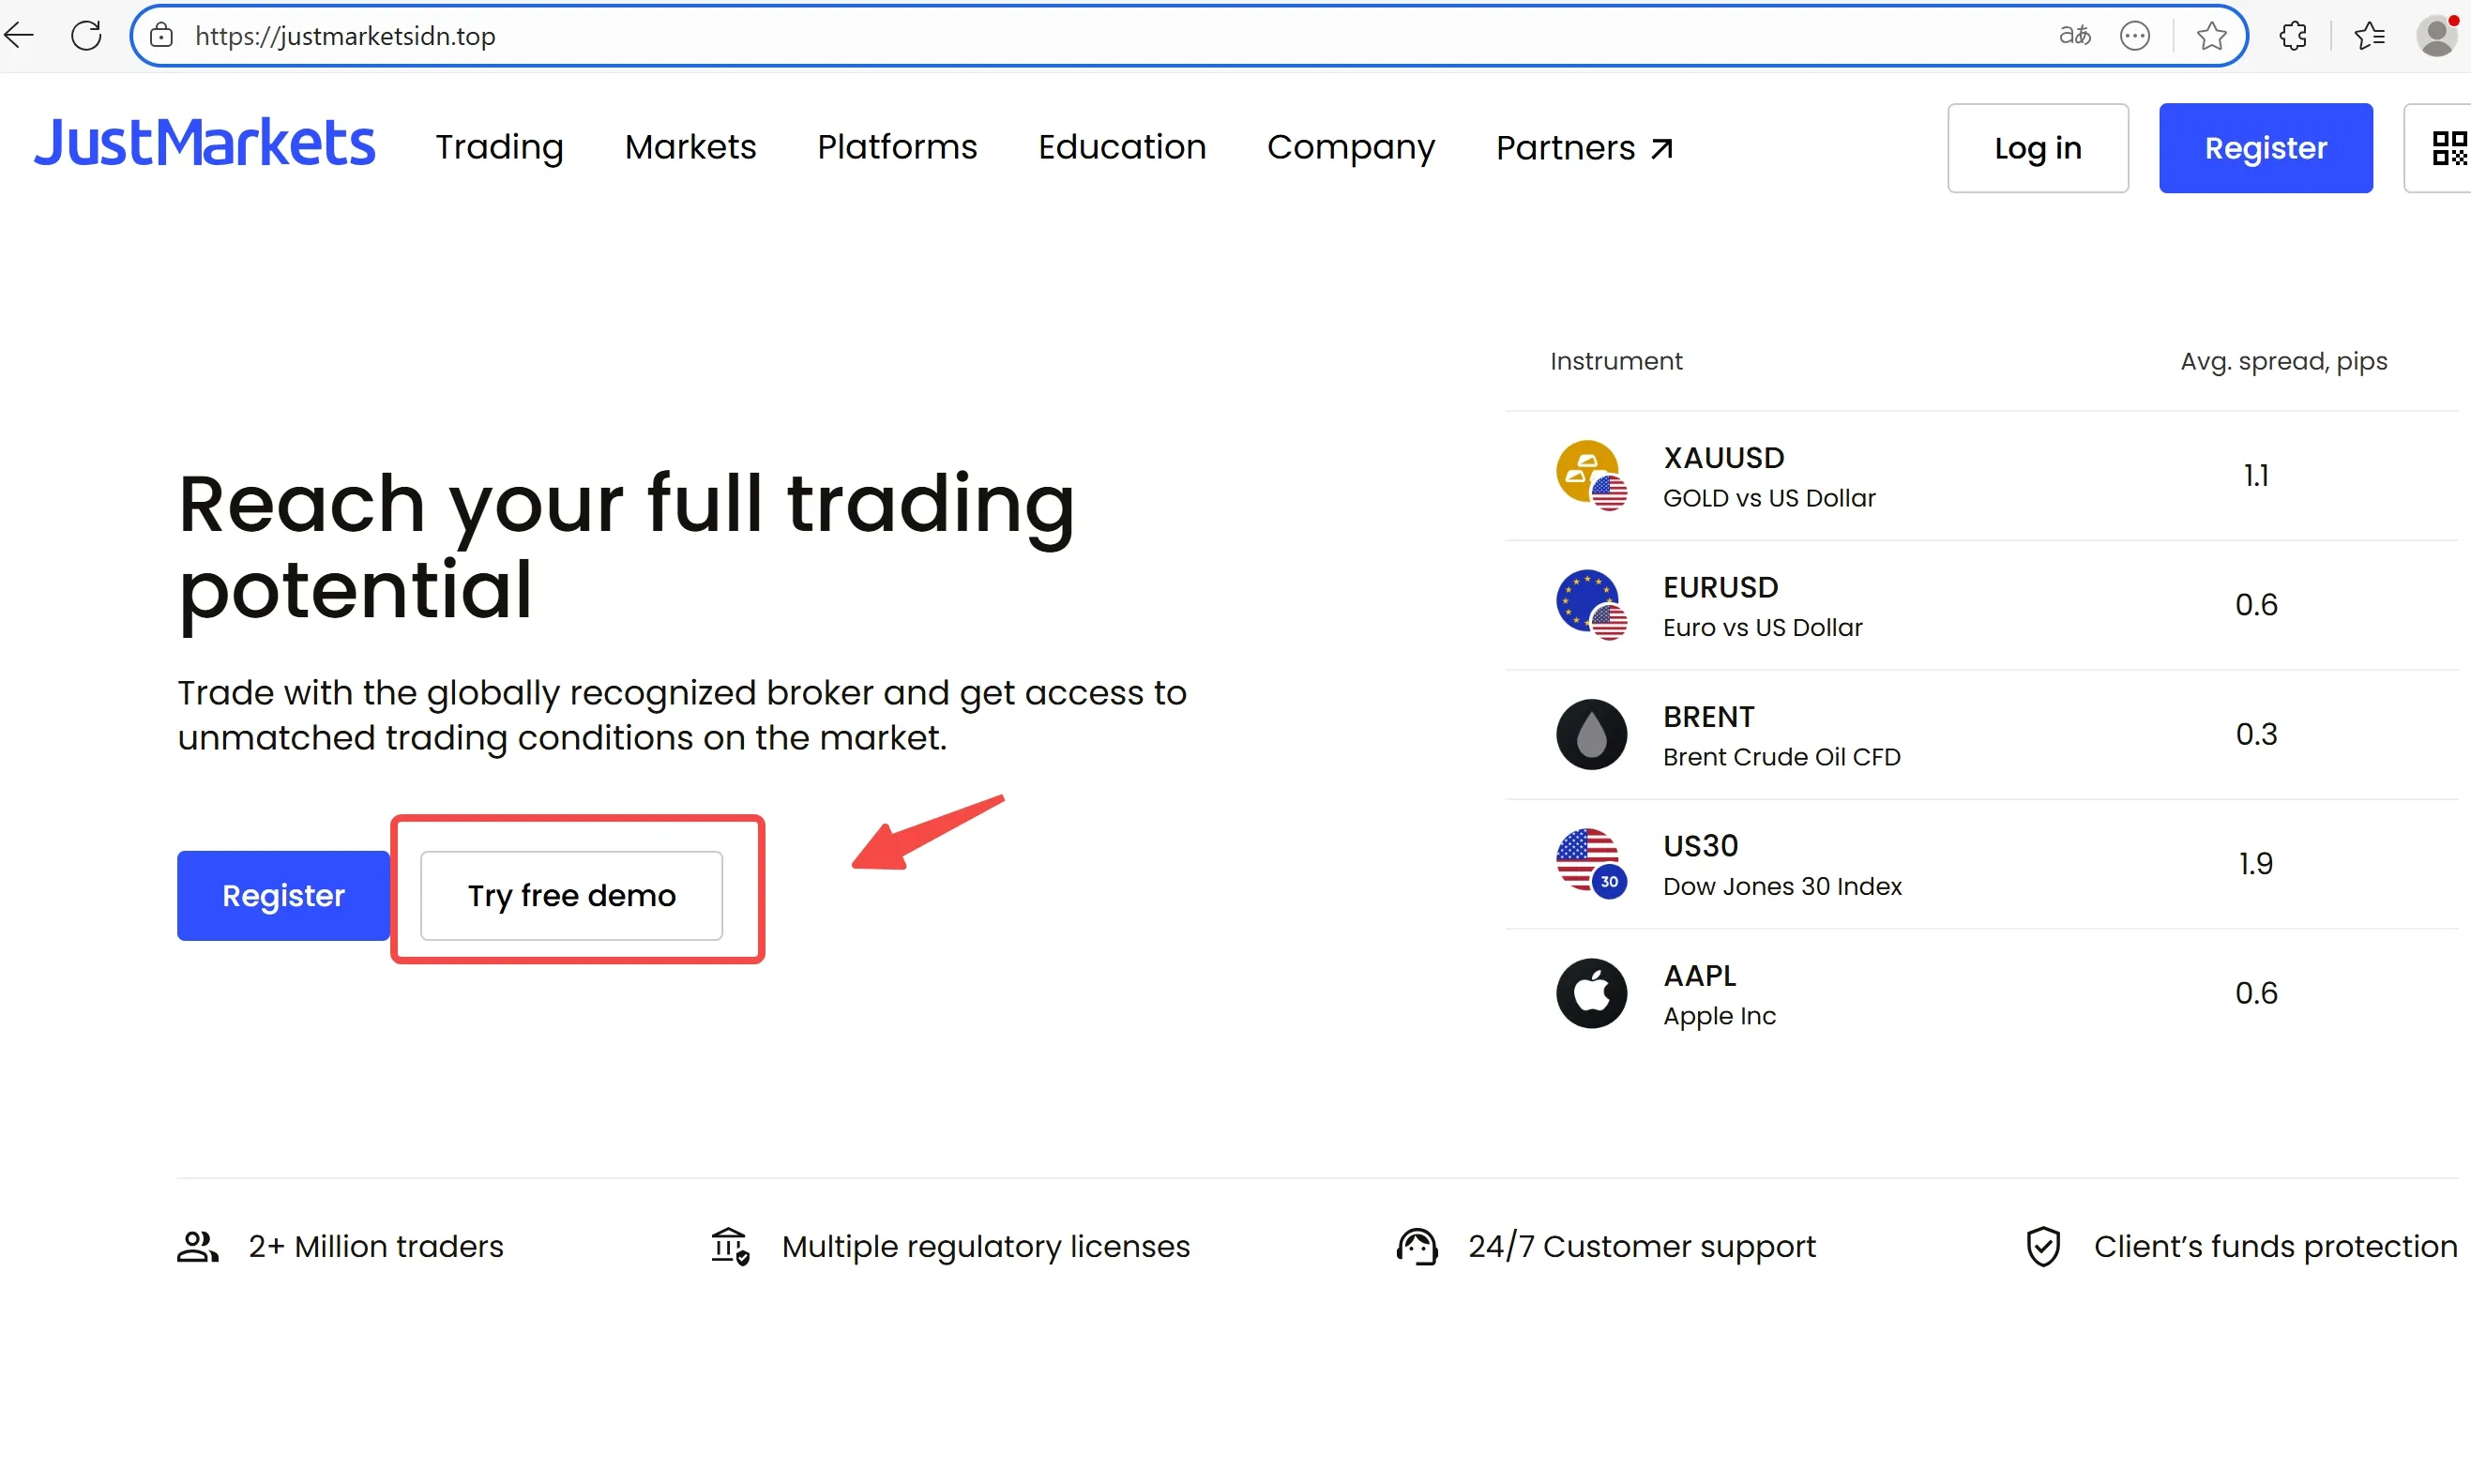Click 'Apple Inc' description

click(x=1719, y=1016)
